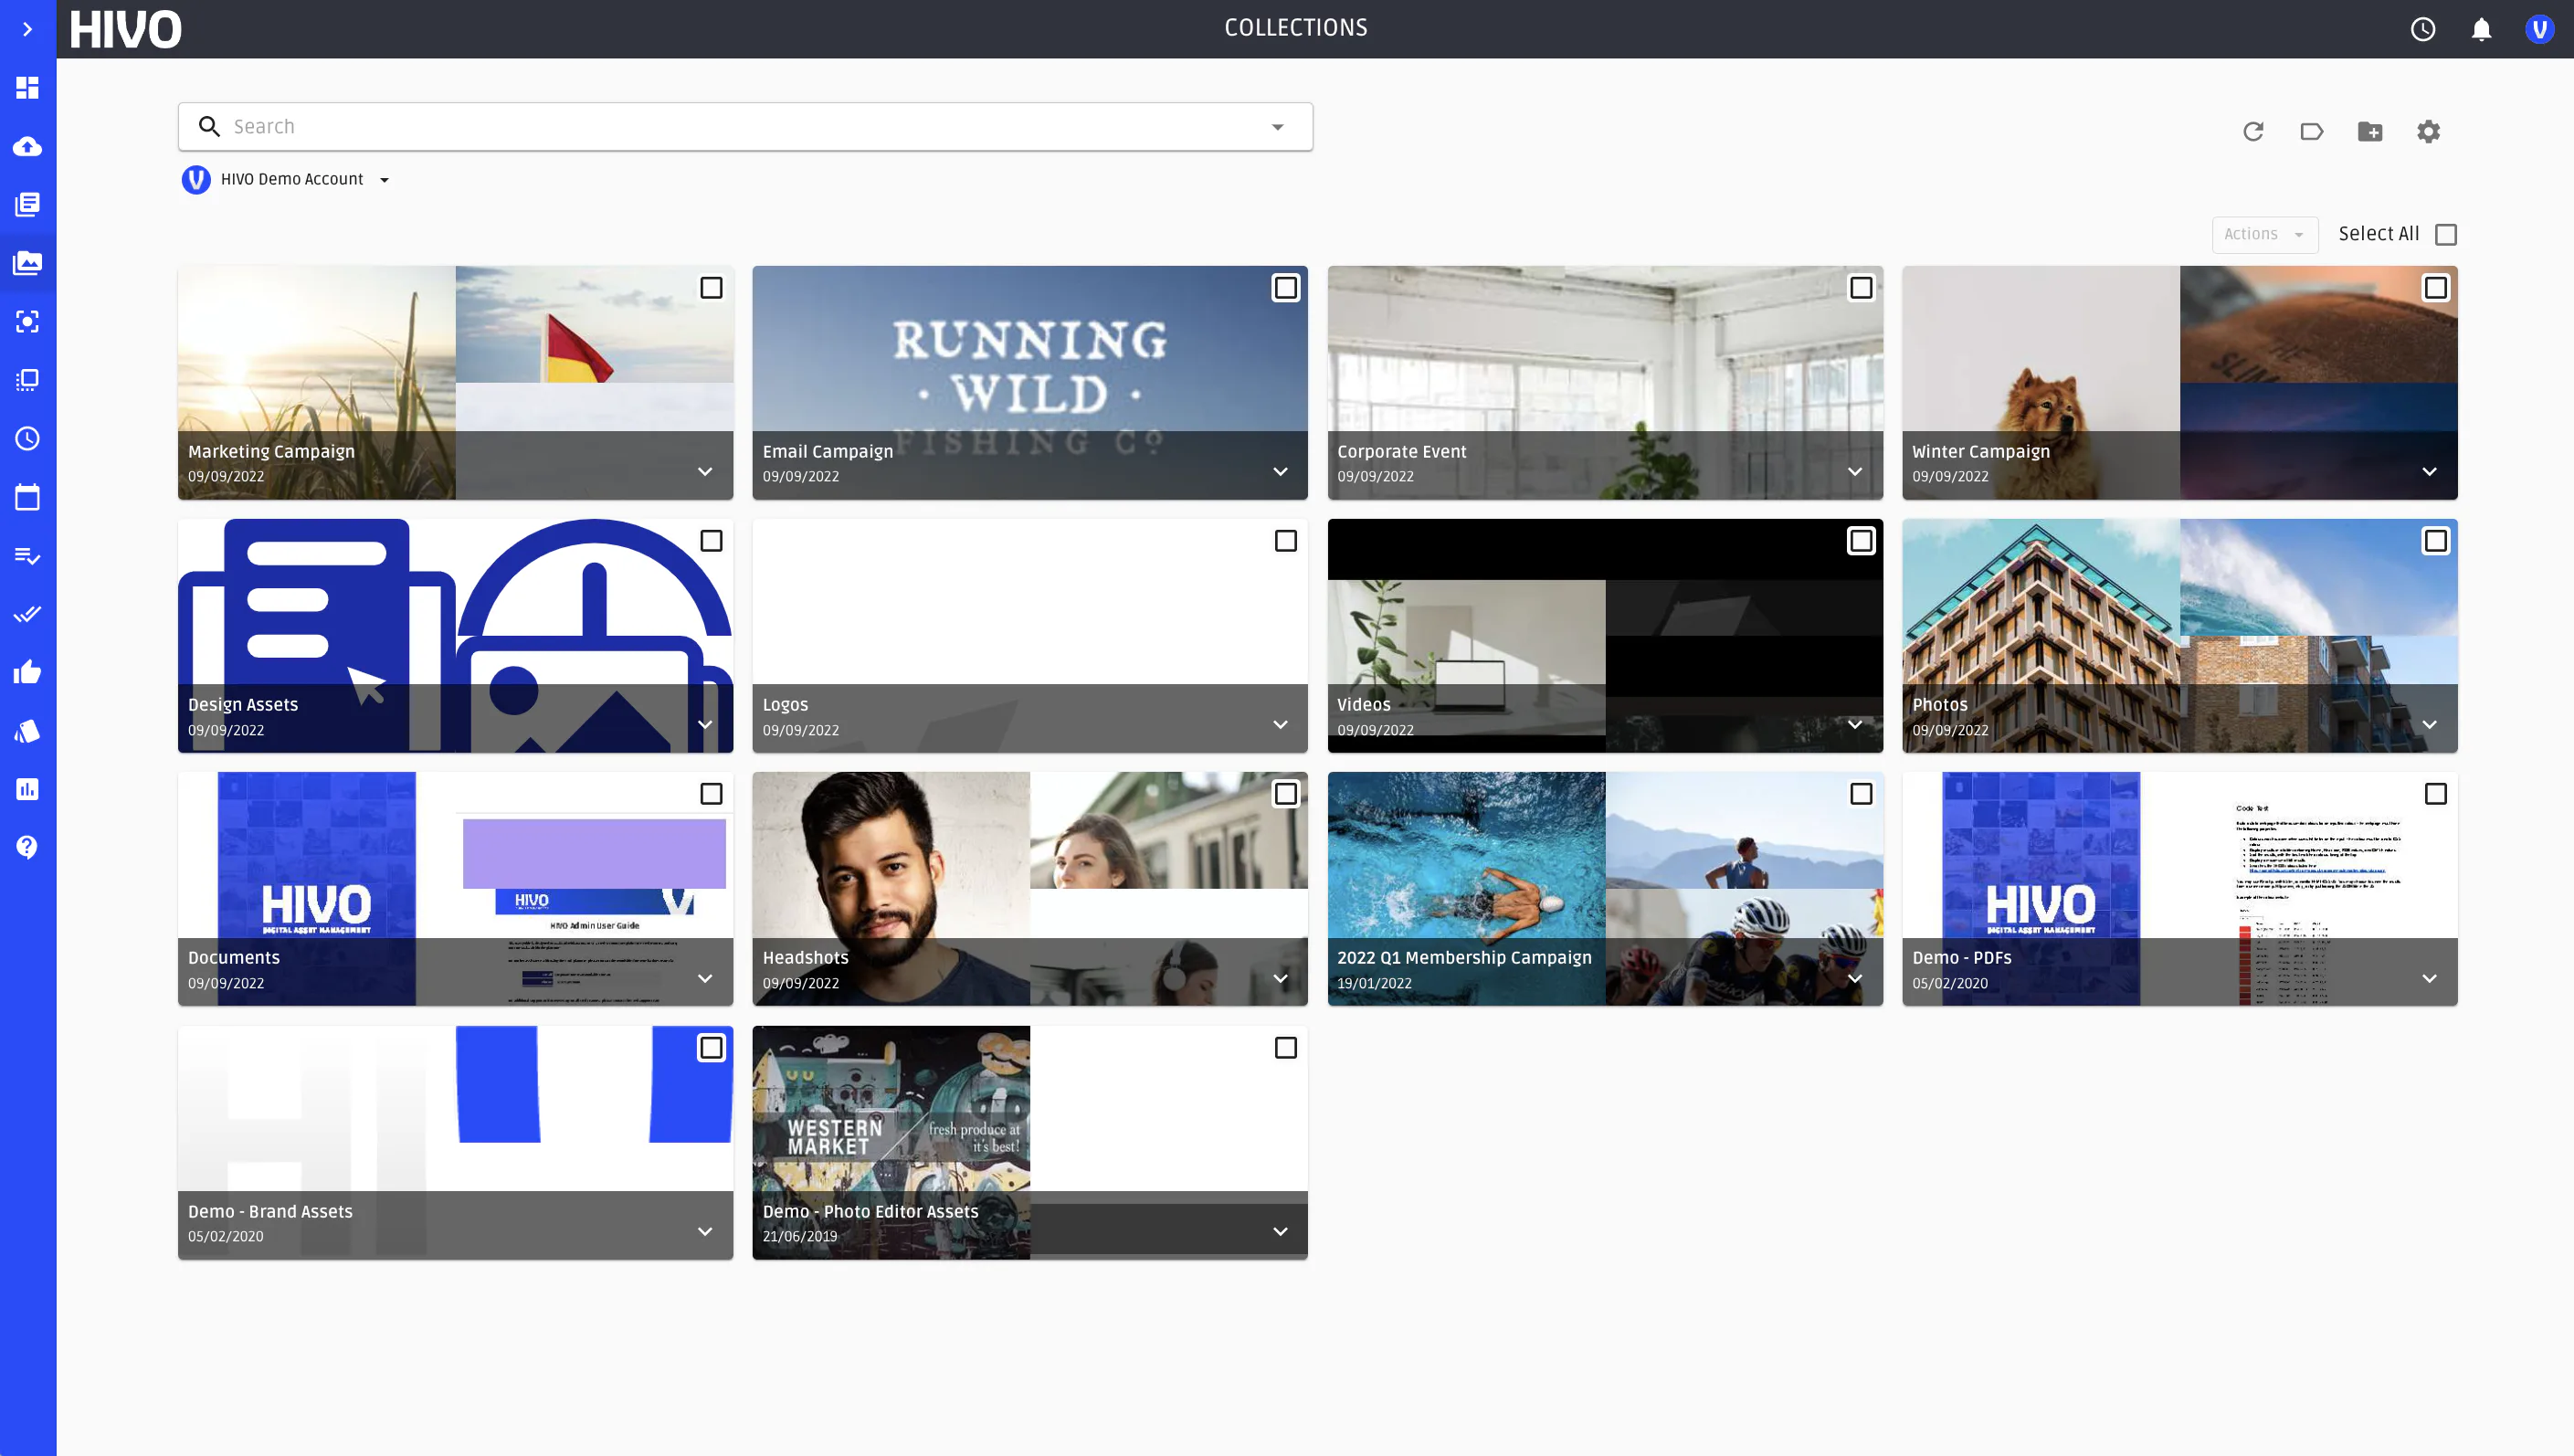Screen dimensions: 2574x1456
Task: Expand the Email Campaign card chevron
Action: 1280,471
